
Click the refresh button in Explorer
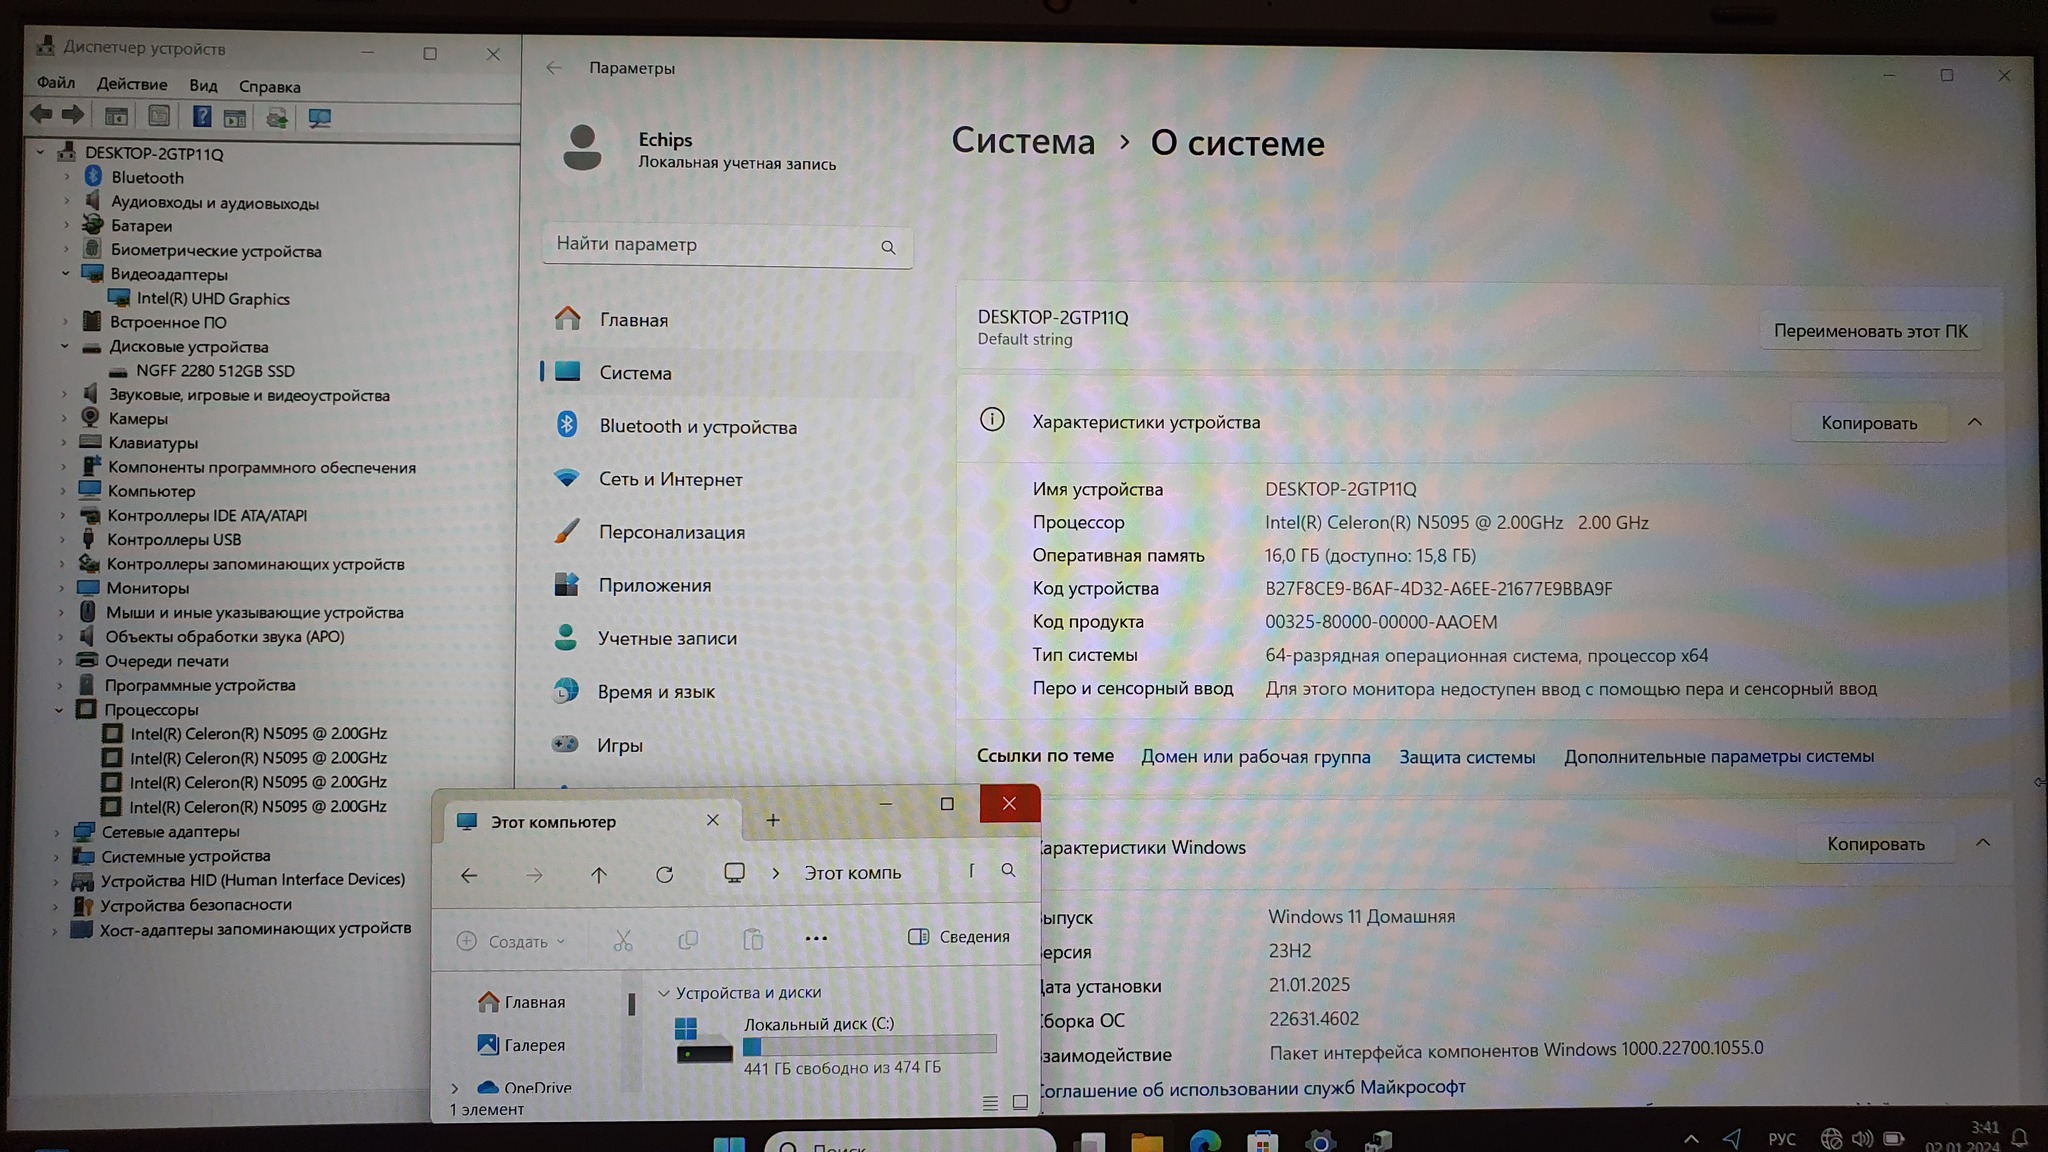click(664, 875)
